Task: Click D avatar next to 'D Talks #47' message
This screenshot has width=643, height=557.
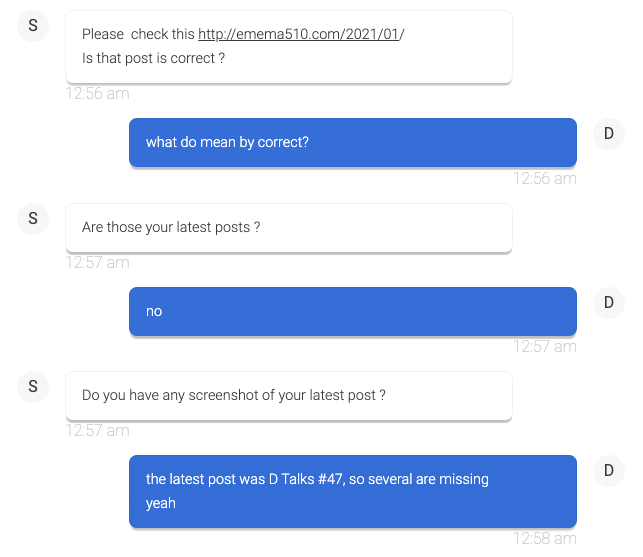Action: [609, 471]
